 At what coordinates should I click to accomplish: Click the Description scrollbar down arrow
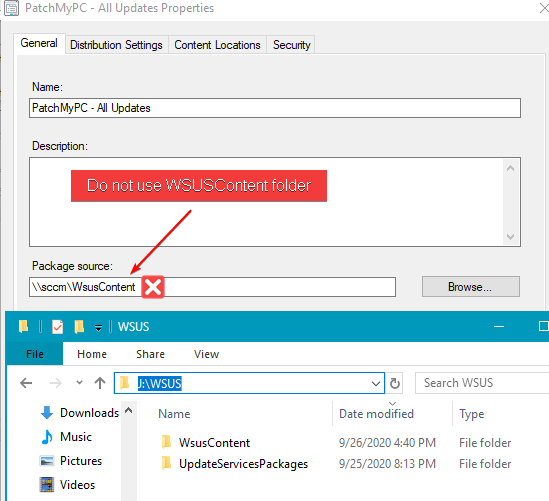510,237
